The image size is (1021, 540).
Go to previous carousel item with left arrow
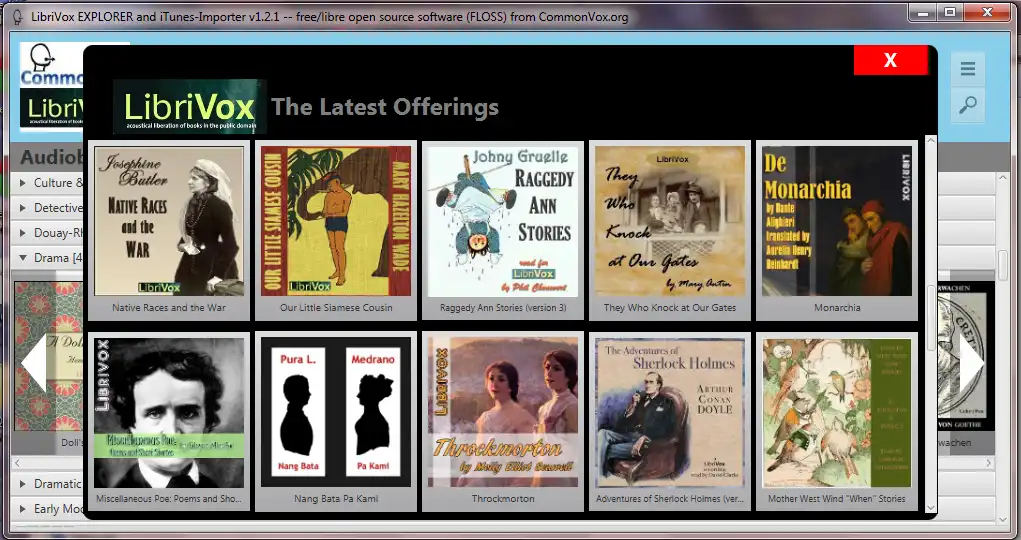[34, 363]
